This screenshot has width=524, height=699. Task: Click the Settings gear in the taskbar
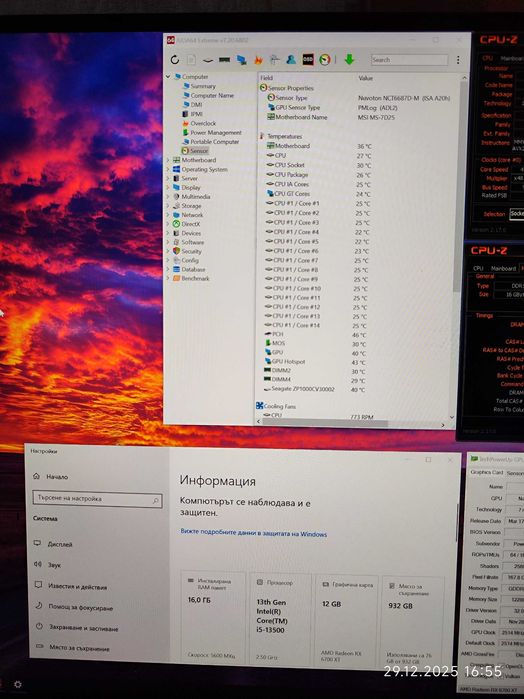[x=18, y=684]
